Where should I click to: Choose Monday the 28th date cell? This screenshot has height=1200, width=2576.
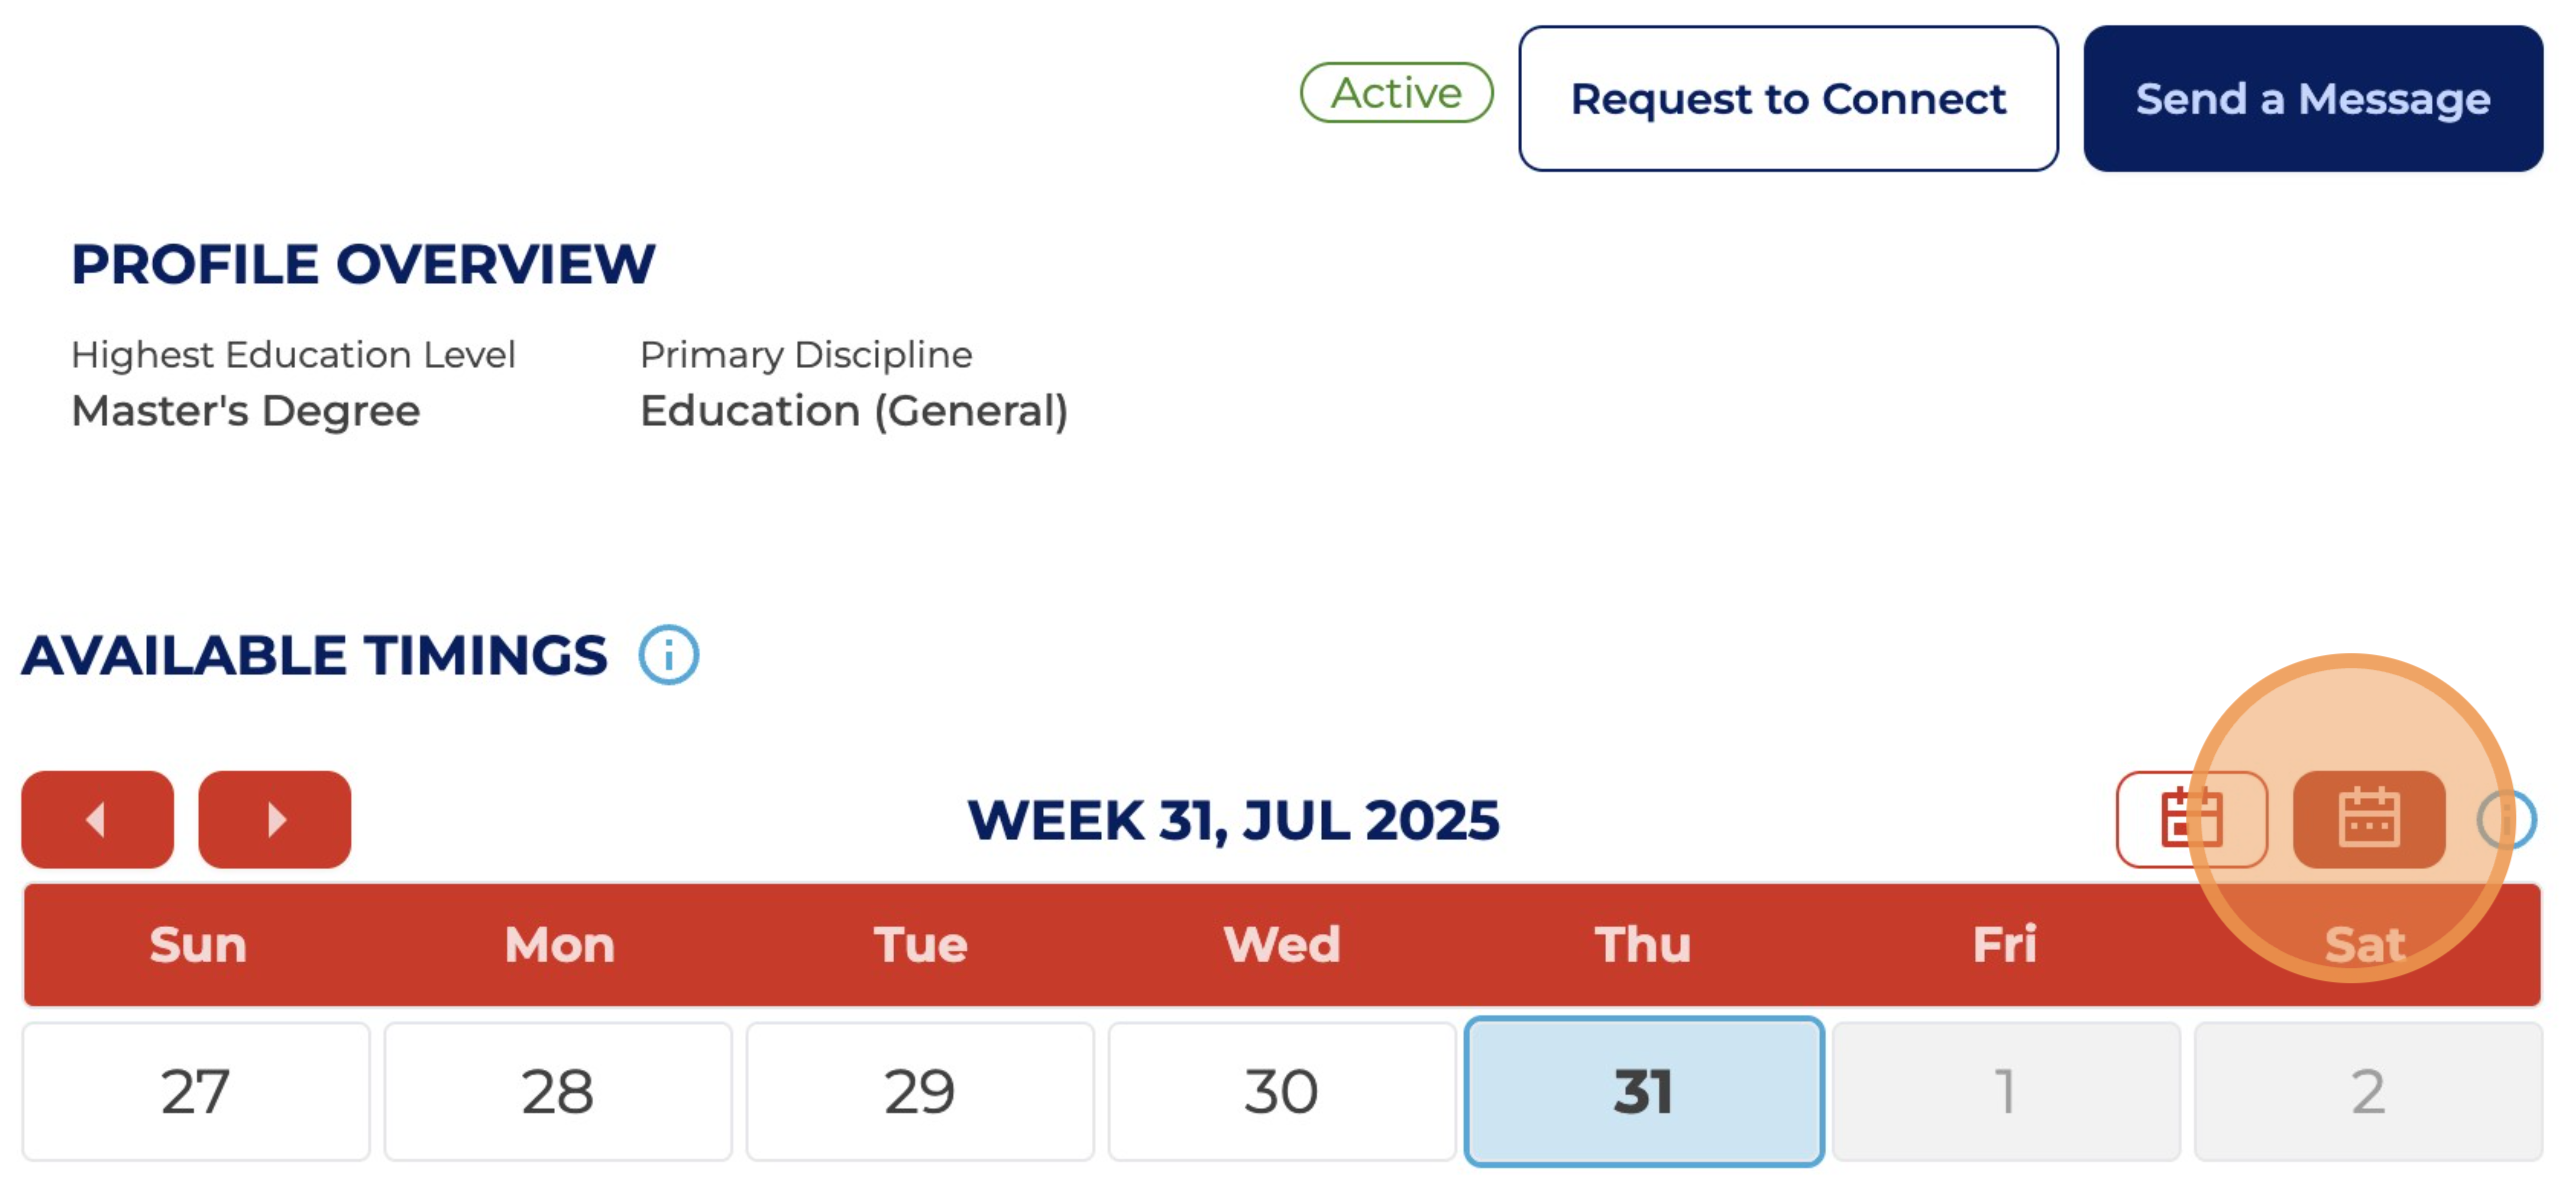(x=558, y=1091)
